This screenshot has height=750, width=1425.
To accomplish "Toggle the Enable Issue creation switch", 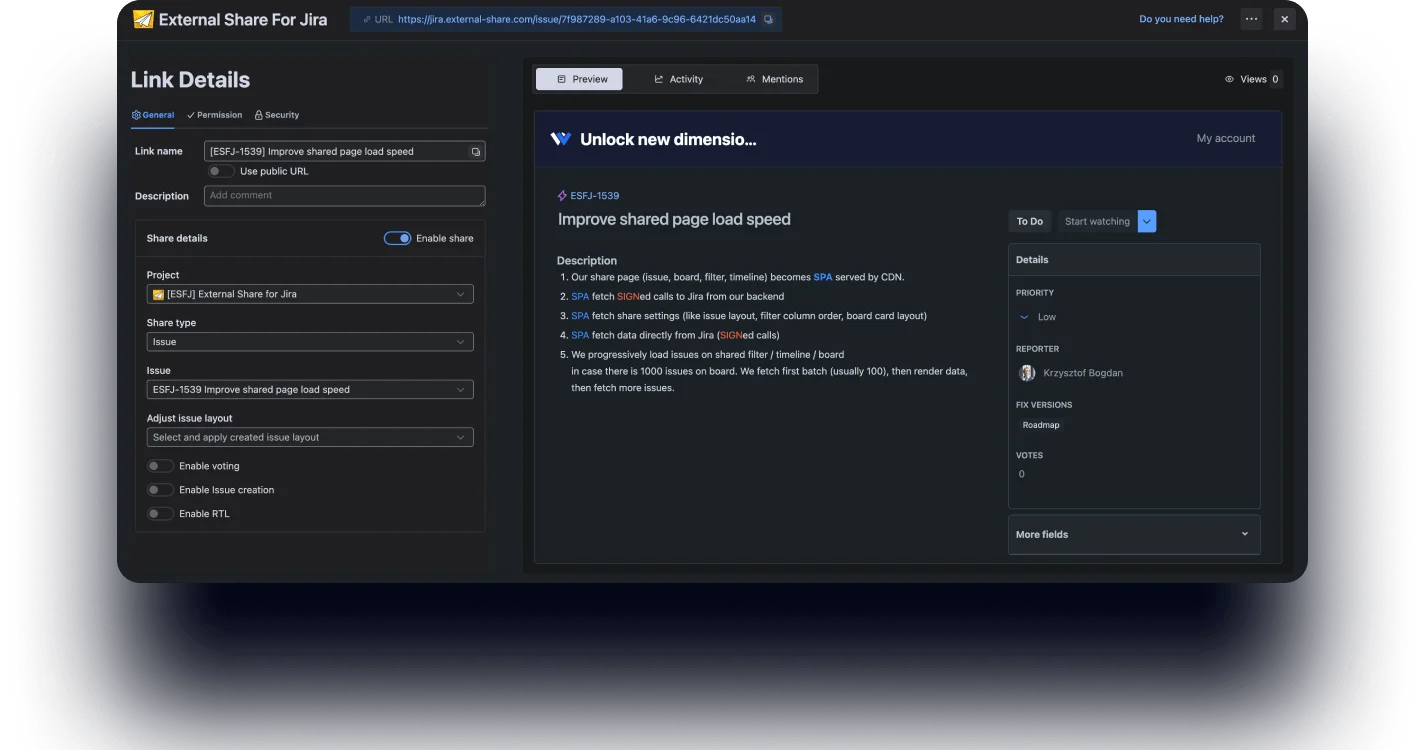I will 160,490.
